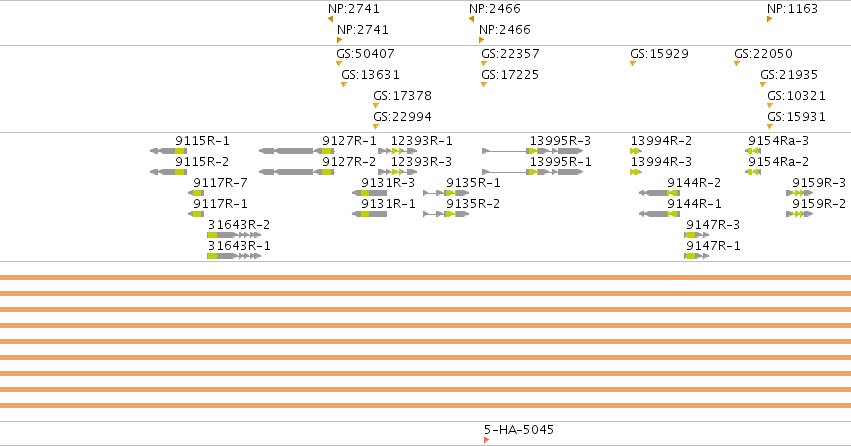This screenshot has height=446, width=851.
Task: Open the 9131R-1 transcript label
Action: click(388, 204)
